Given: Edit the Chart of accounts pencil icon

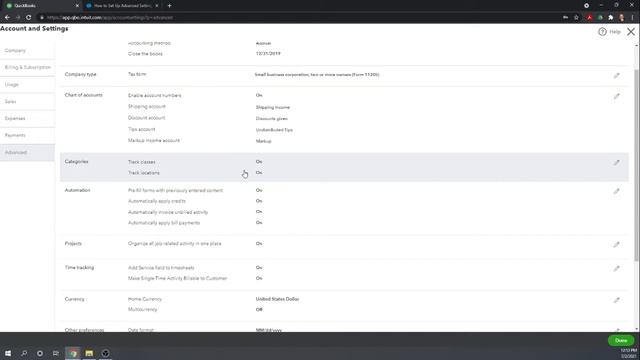Looking at the screenshot, I should 616,96.
